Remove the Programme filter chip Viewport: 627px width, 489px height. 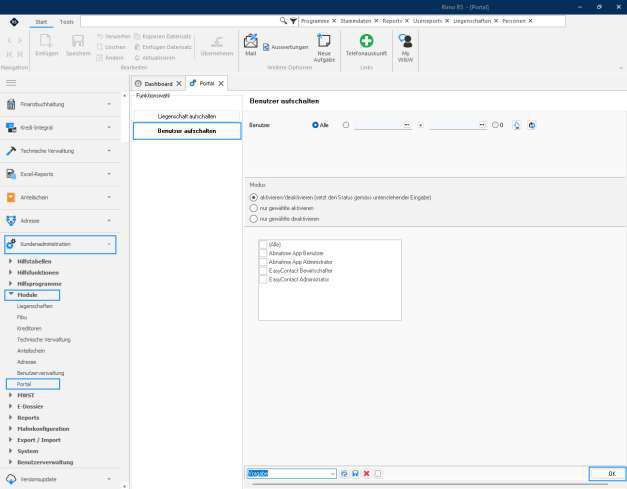[334, 21]
